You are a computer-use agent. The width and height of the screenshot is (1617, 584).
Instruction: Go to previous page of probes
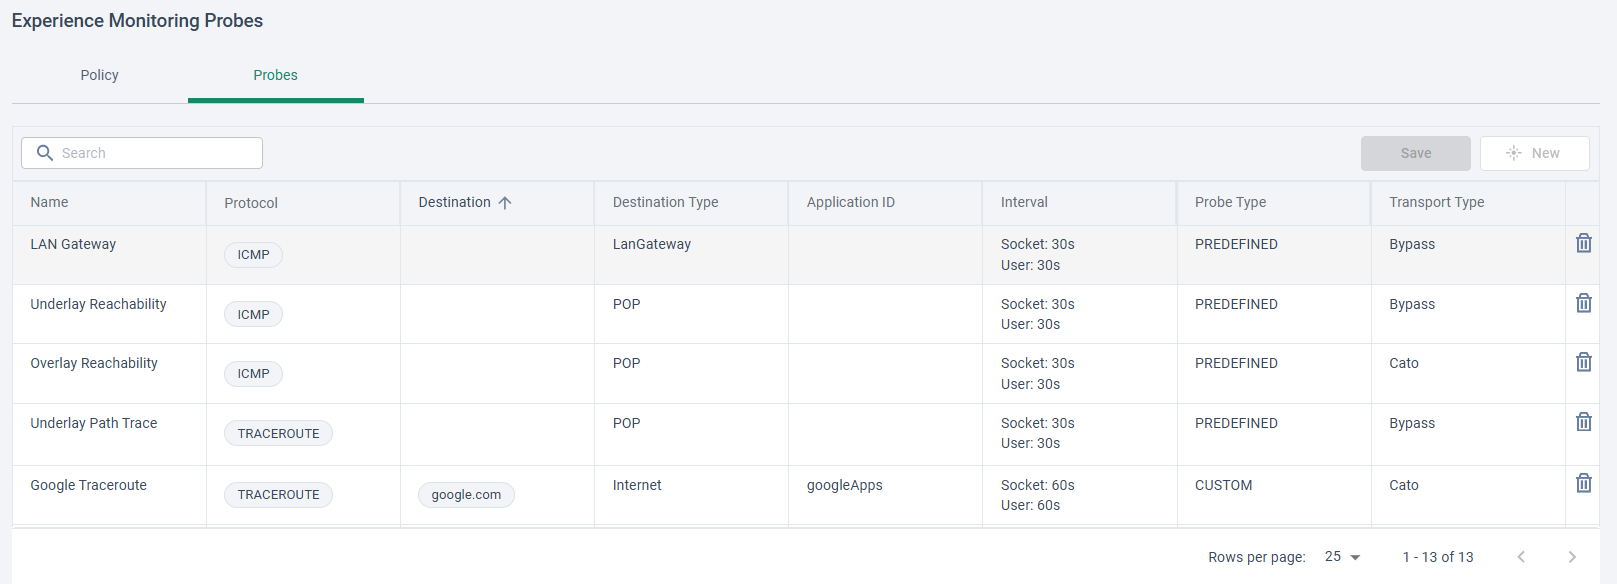(x=1521, y=557)
